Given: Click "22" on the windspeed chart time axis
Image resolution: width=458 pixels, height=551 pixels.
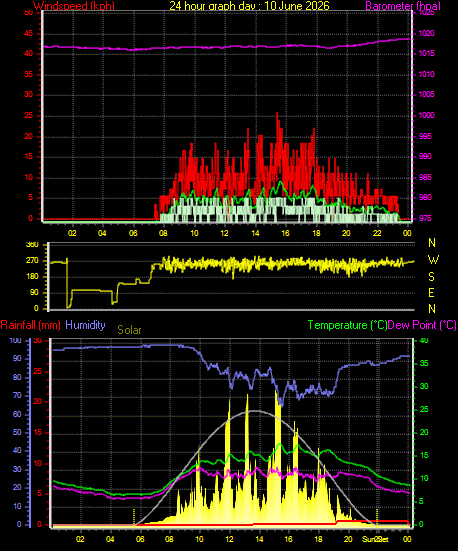Looking at the screenshot, I should [x=377, y=233].
